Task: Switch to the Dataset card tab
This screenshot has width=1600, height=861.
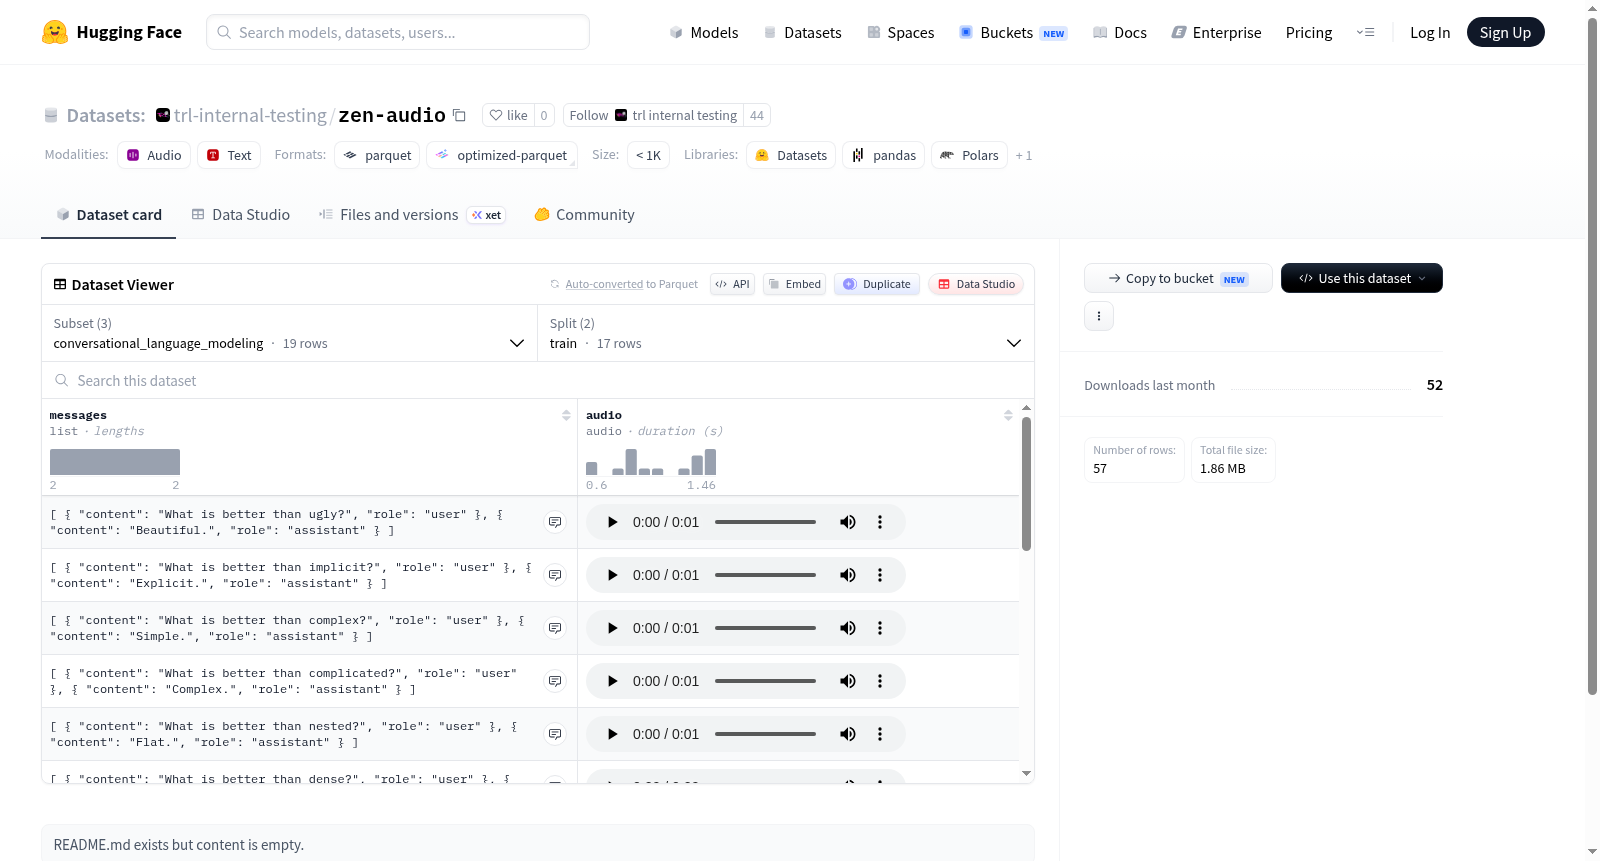Action: tap(109, 215)
